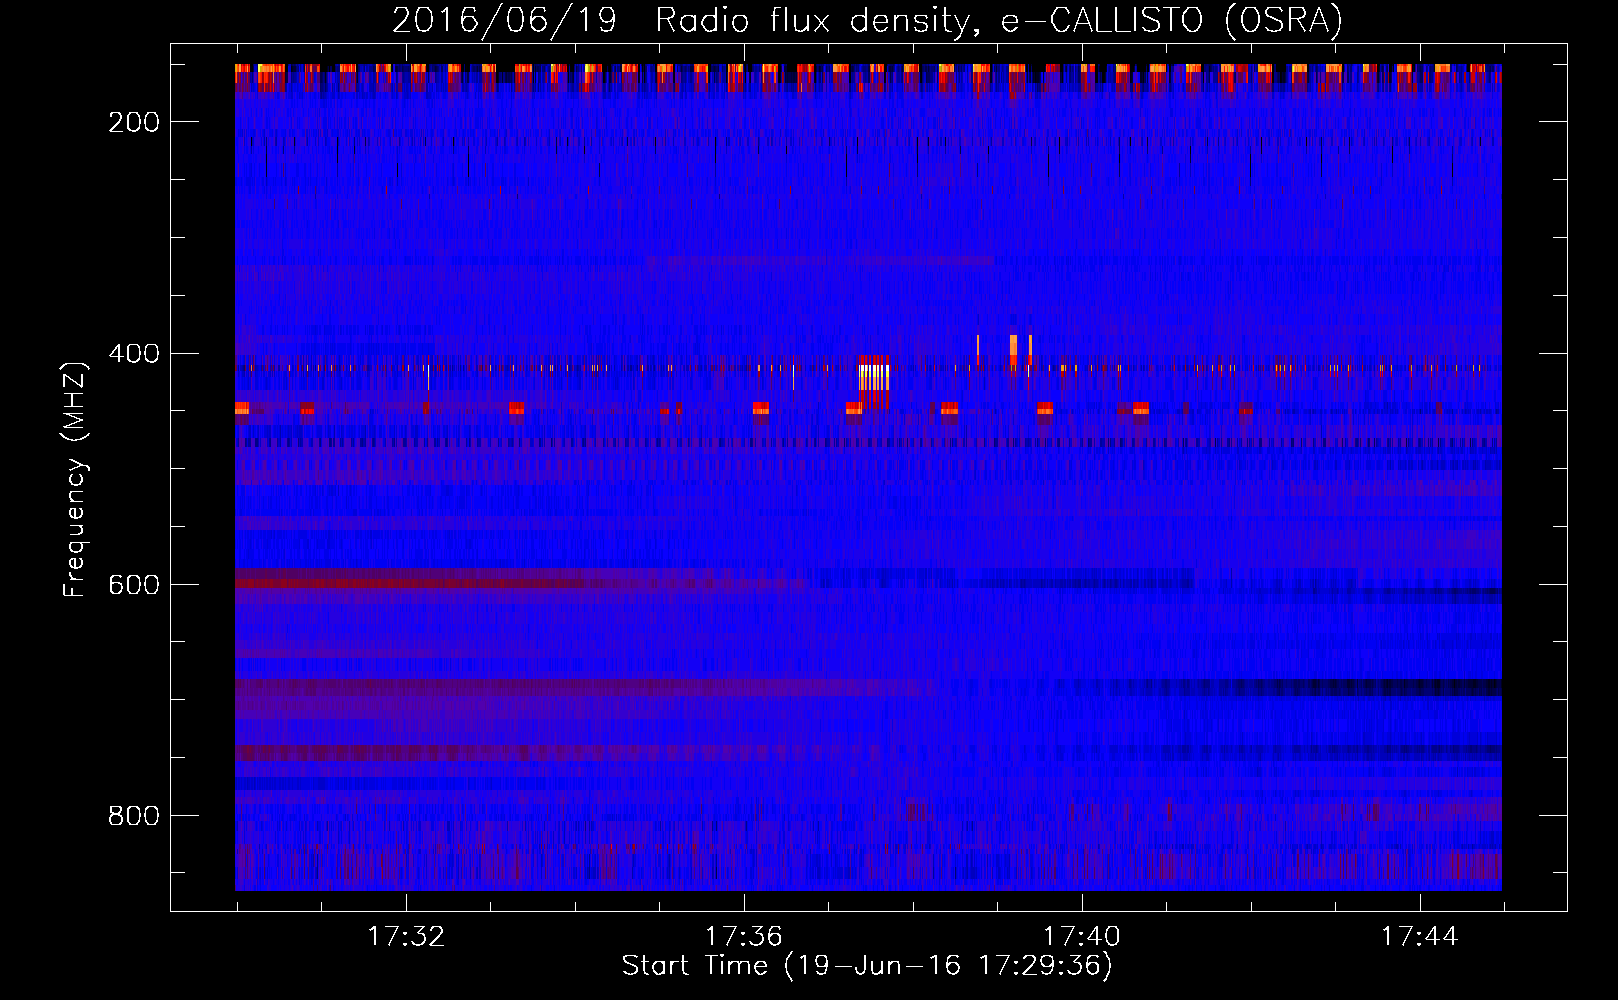Click the 'Start Time (19-Jun-16 17:29:36)' label
This screenshot has height=1000, width=1618.
(x=867, y=966)
